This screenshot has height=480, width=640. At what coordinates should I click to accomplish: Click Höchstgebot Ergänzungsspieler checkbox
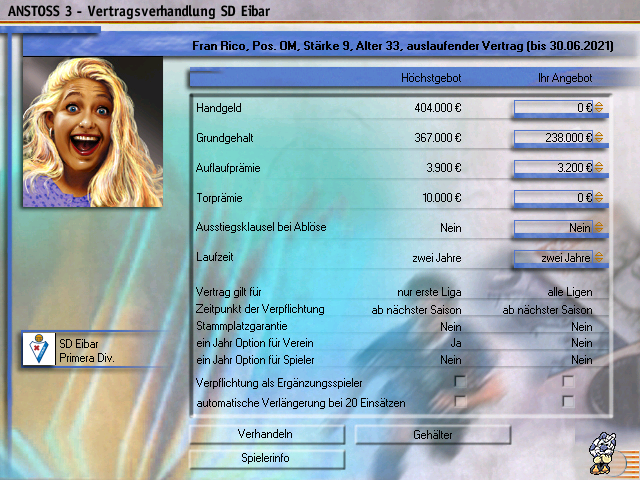tap(460, 382)
